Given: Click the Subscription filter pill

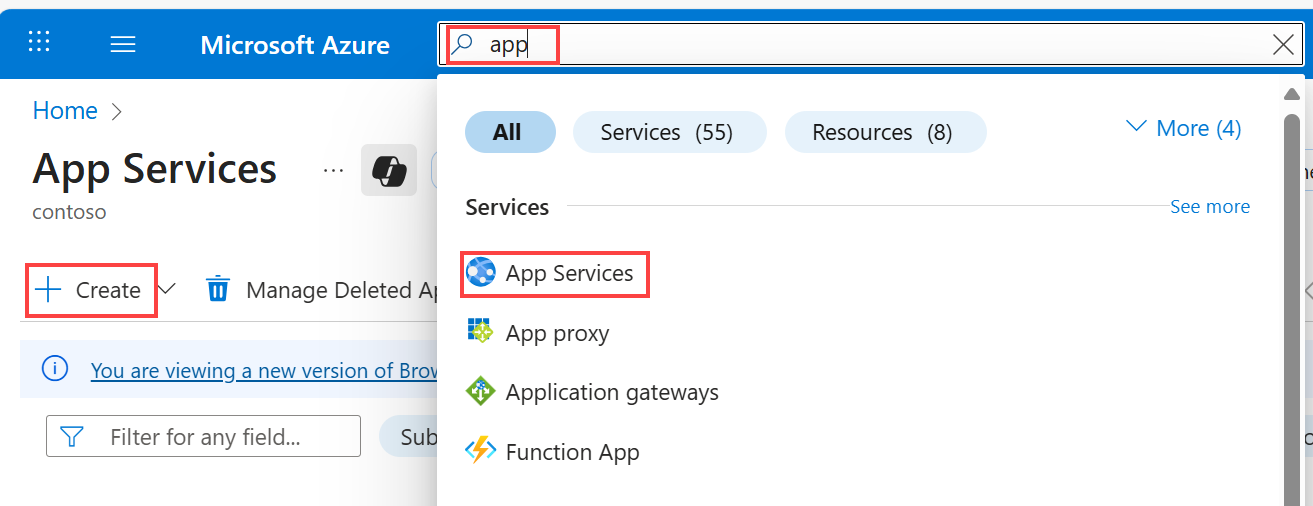Looking at the screenshot, I should coord(410,437).
